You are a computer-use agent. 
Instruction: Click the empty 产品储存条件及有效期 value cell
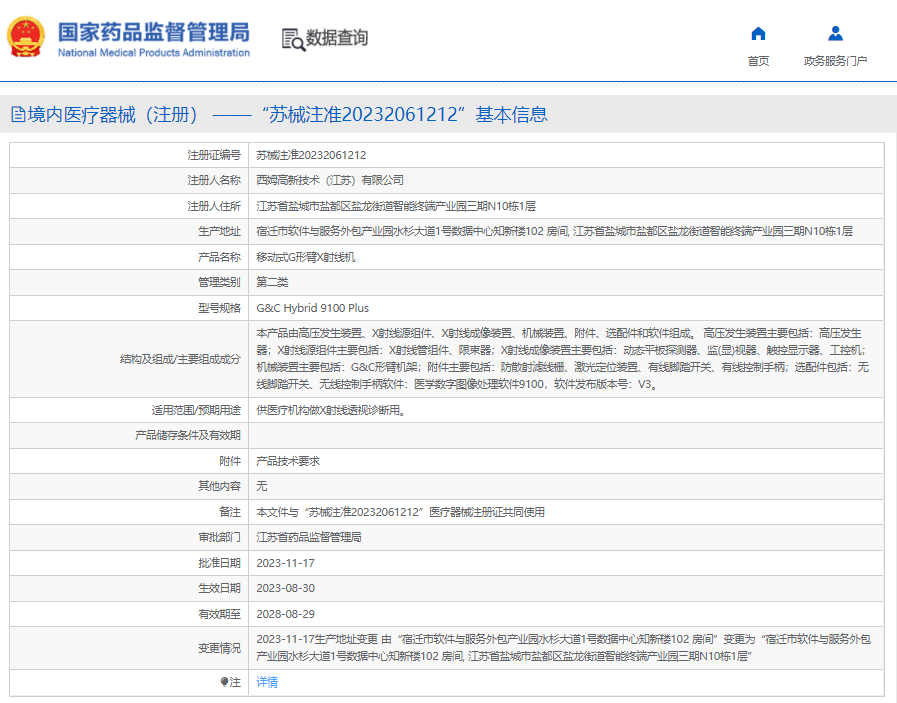[x=566, y=435]
